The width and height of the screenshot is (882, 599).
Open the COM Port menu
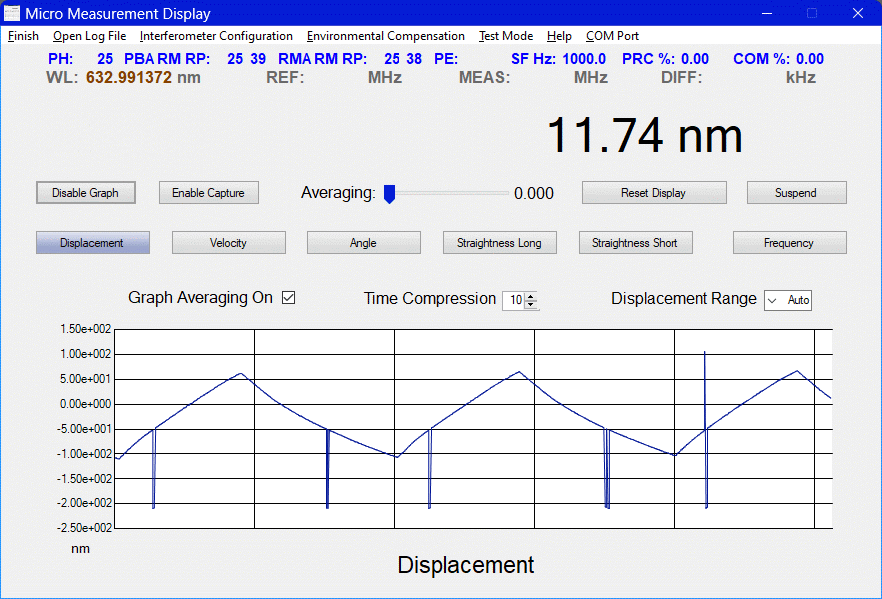[x=612, y=36]
